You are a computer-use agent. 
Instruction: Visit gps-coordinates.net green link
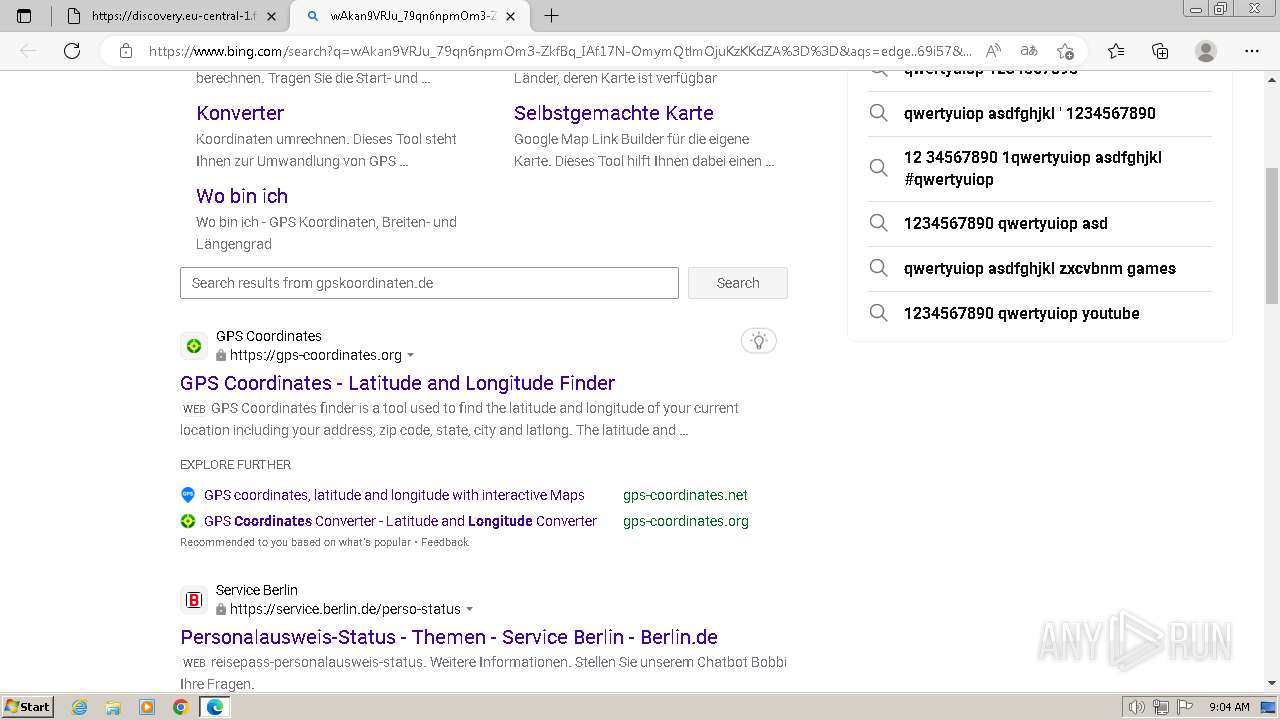[685, 495]
